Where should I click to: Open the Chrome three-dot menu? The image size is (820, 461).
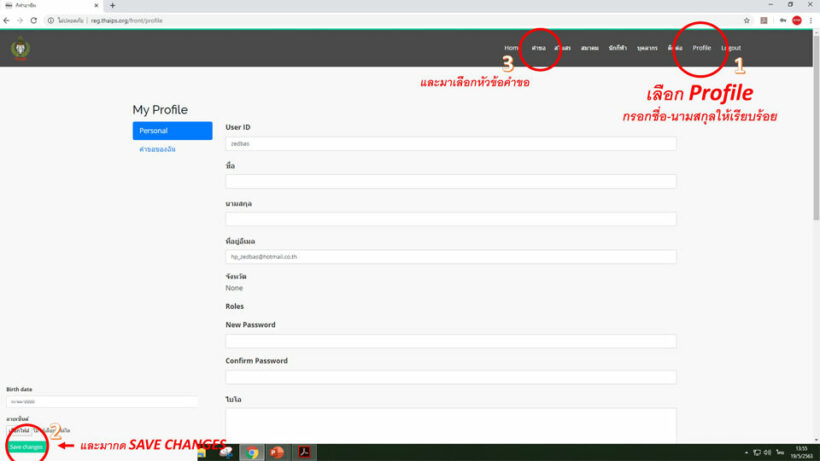point(812,20)
